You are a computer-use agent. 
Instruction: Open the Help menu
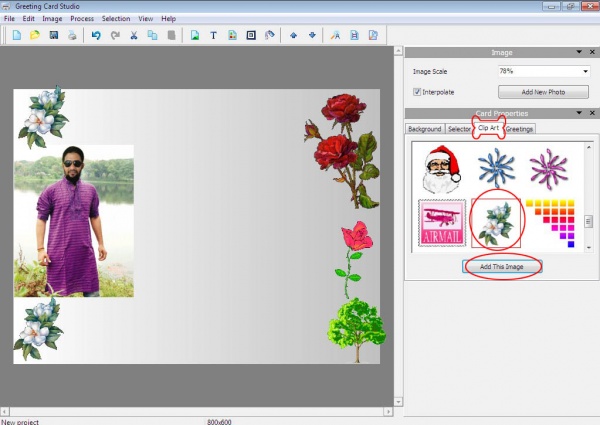click(x=168, y=18)
